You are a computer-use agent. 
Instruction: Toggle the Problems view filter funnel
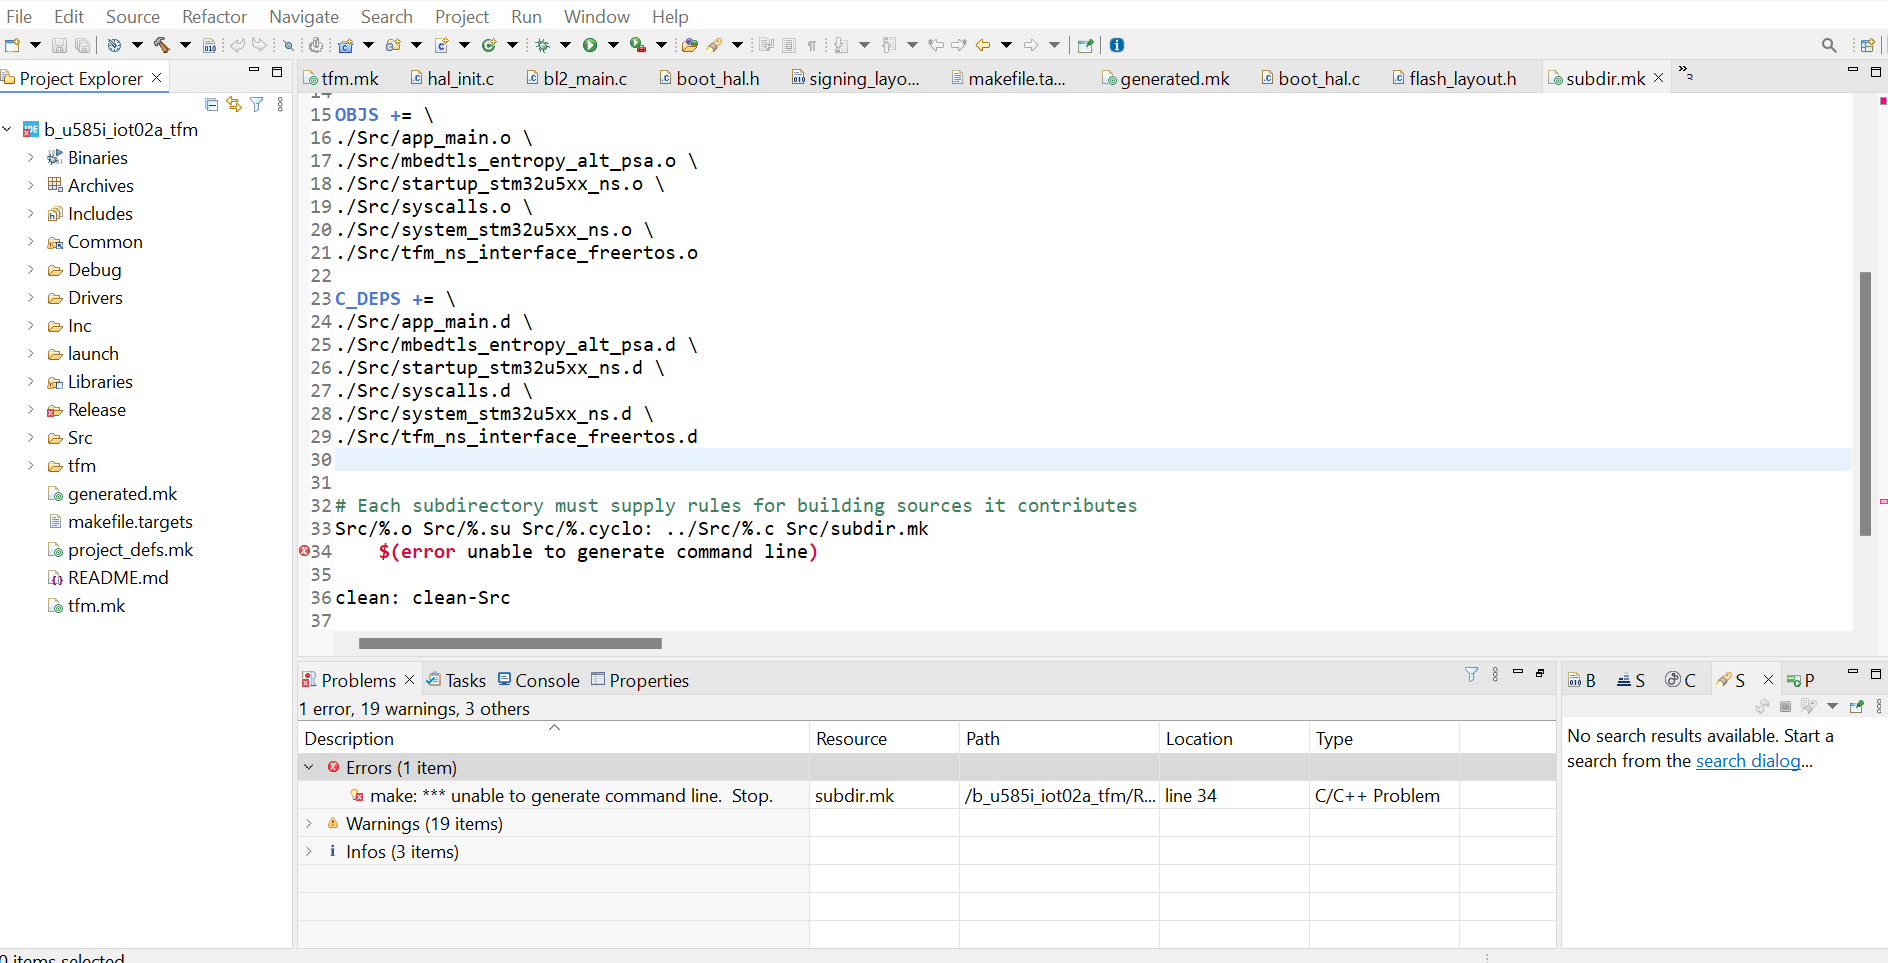(1471, 674)
